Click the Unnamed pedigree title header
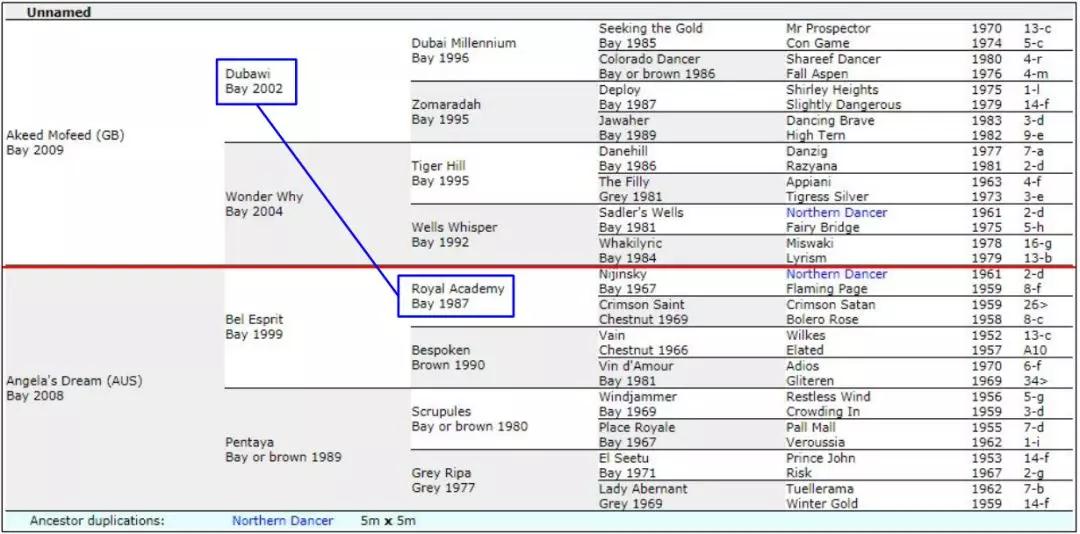This screenshot has width=1080, height=534. [x=58, y=12]
